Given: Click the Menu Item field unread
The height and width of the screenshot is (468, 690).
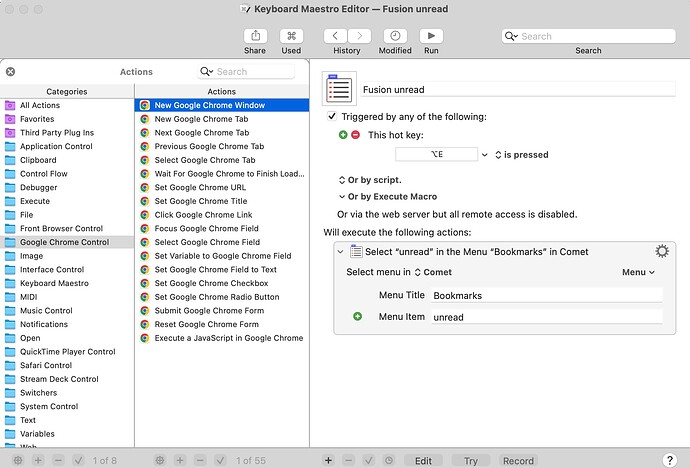Looking at the screenshot, I should (x=547, y=317).
